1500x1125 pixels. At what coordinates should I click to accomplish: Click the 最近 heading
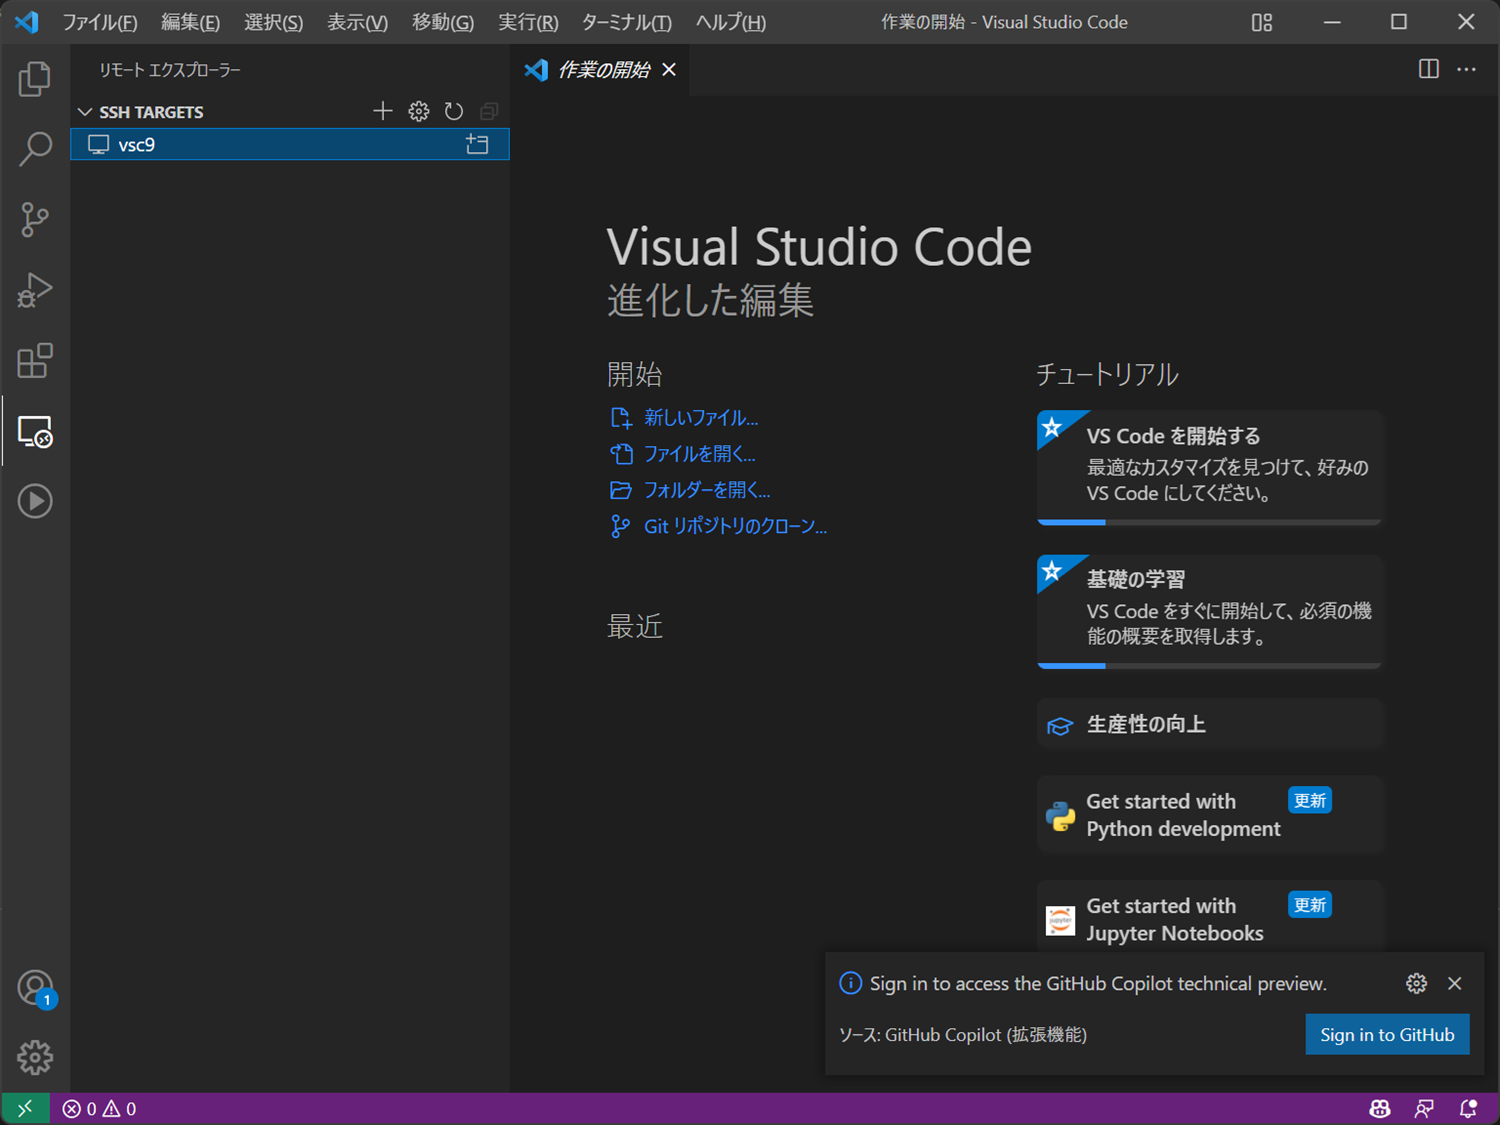coord(635,627)
